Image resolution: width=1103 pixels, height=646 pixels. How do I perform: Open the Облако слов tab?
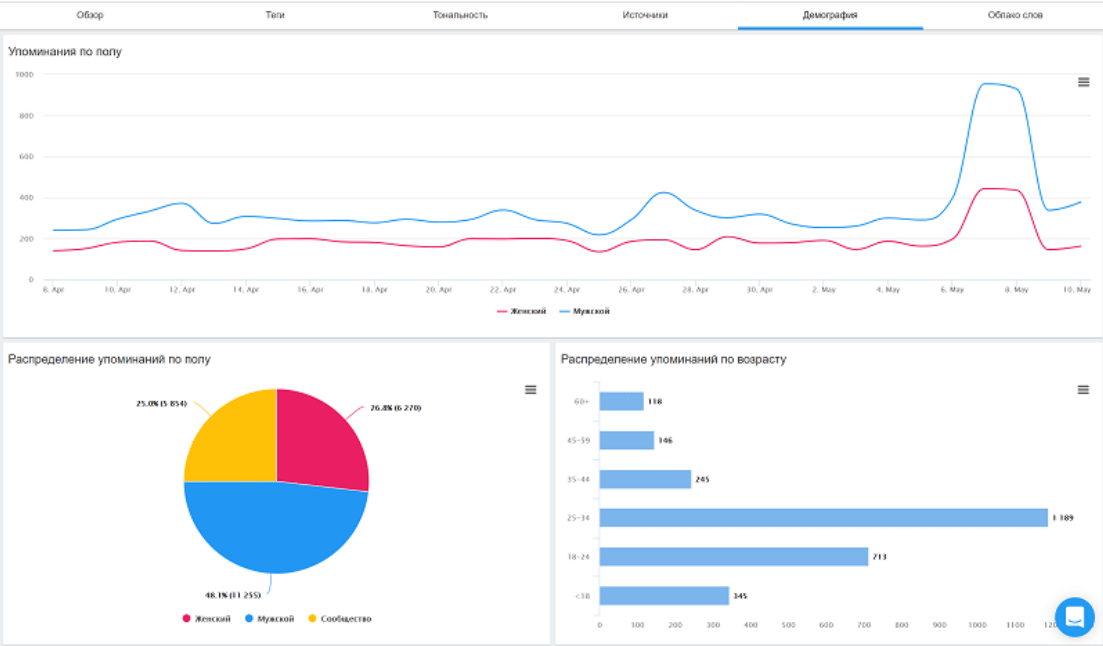(x=1015, y=15)
